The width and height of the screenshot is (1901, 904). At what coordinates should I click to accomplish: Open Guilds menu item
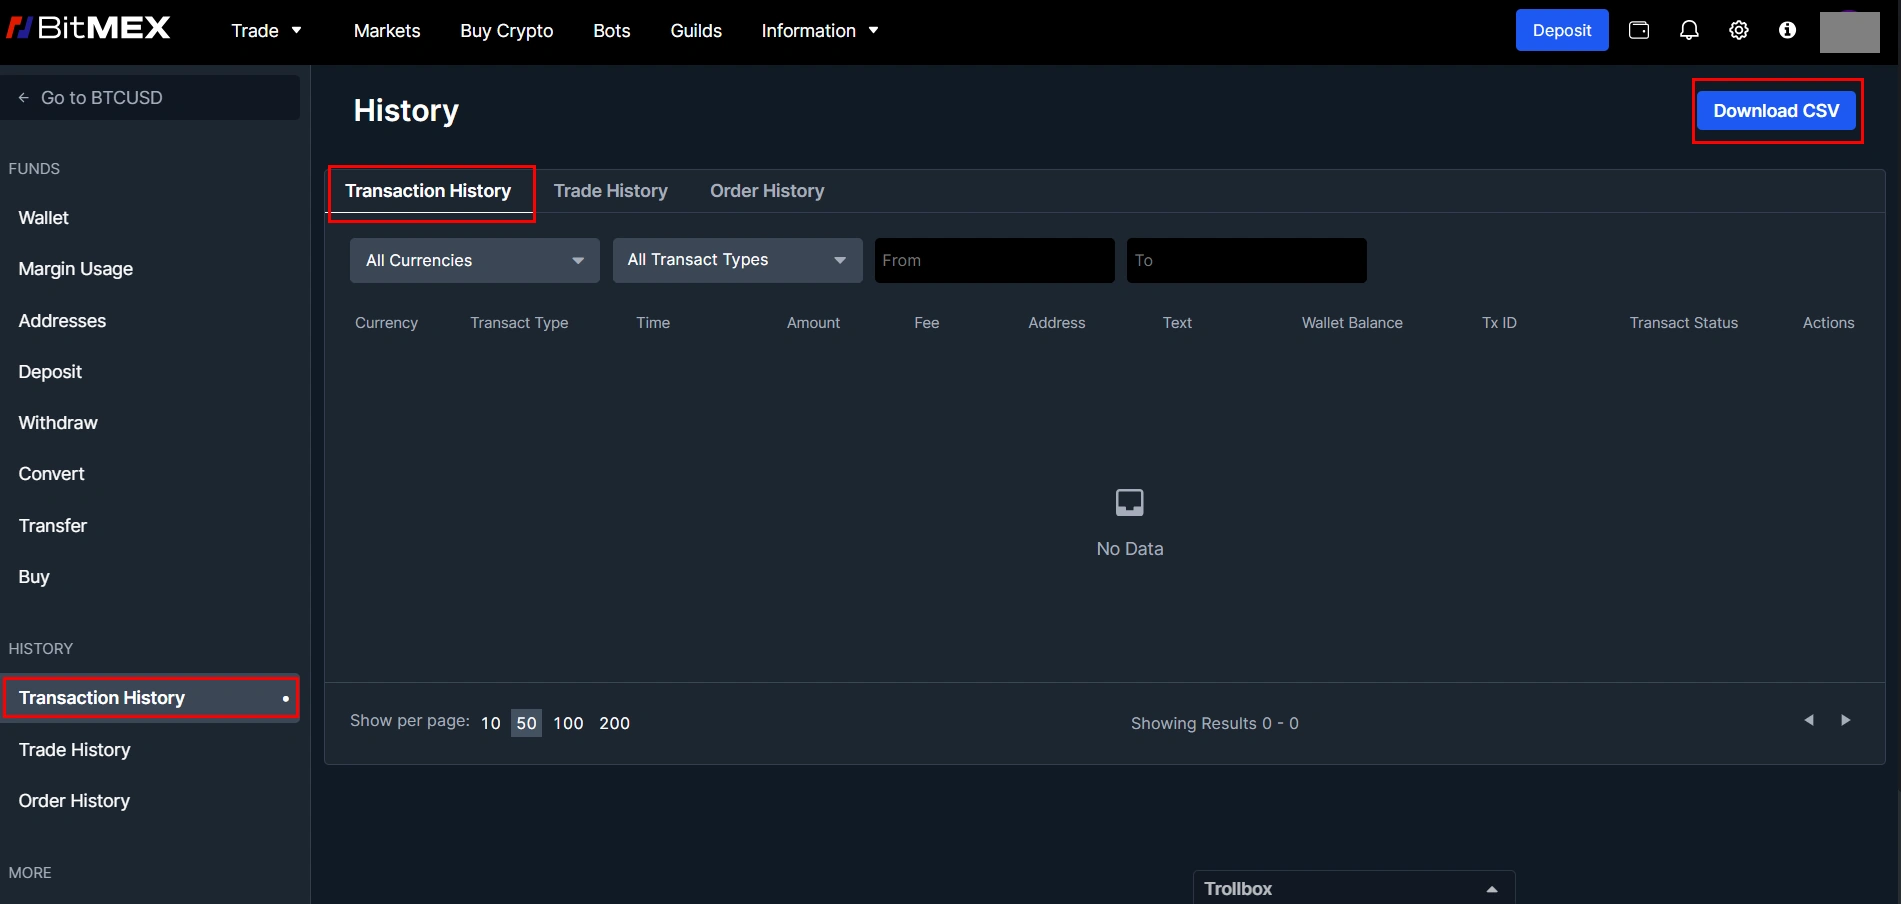pyautogui.click(x=696, y=31)
